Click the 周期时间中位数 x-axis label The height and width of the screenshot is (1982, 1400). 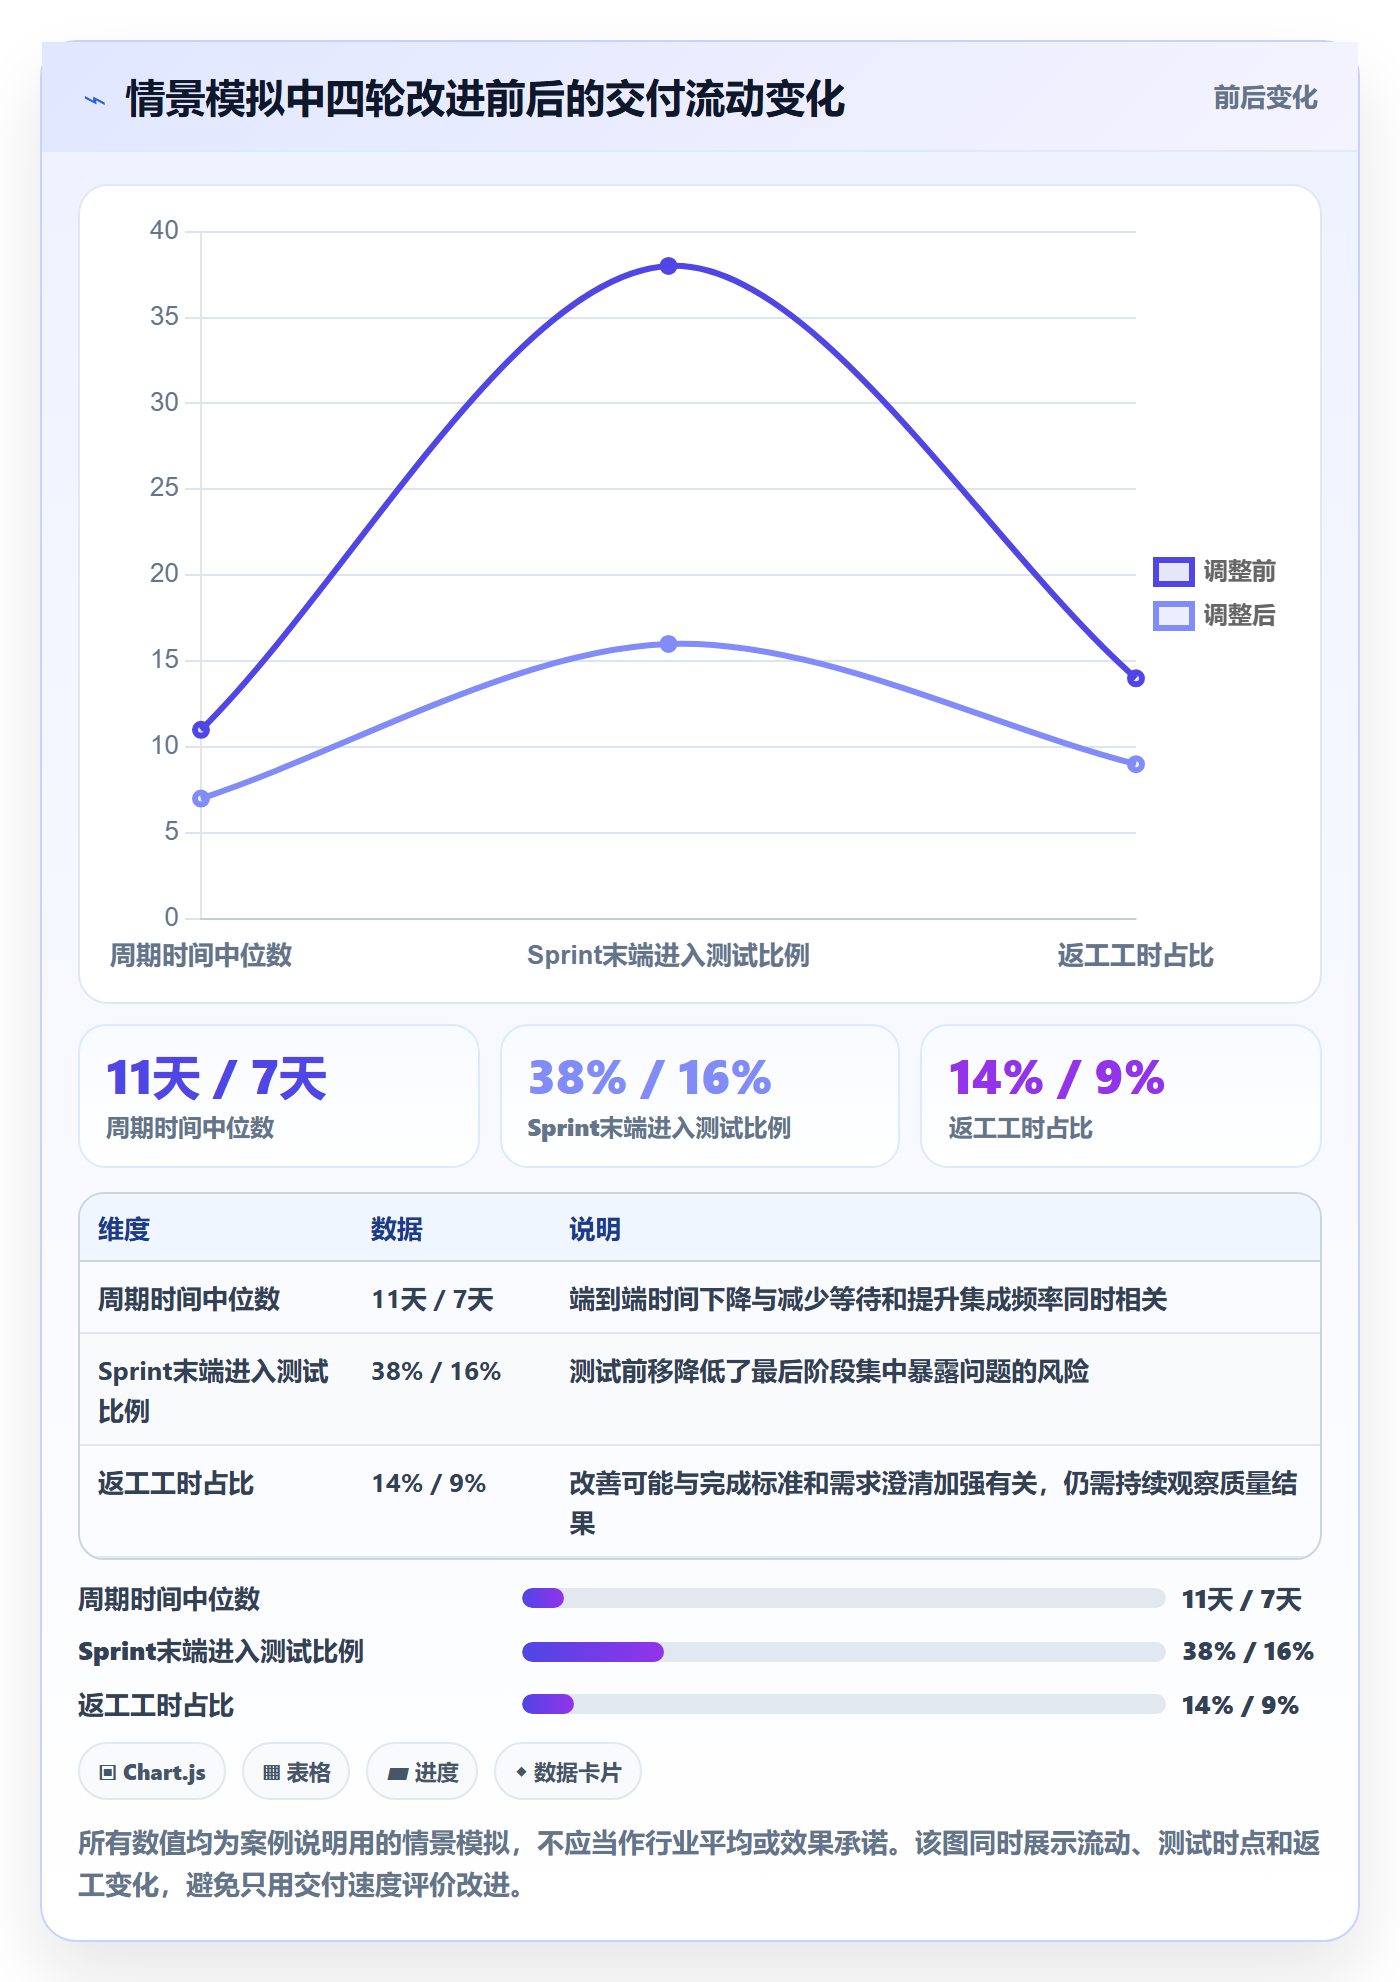pyautogui.click(x=201, y=955)
